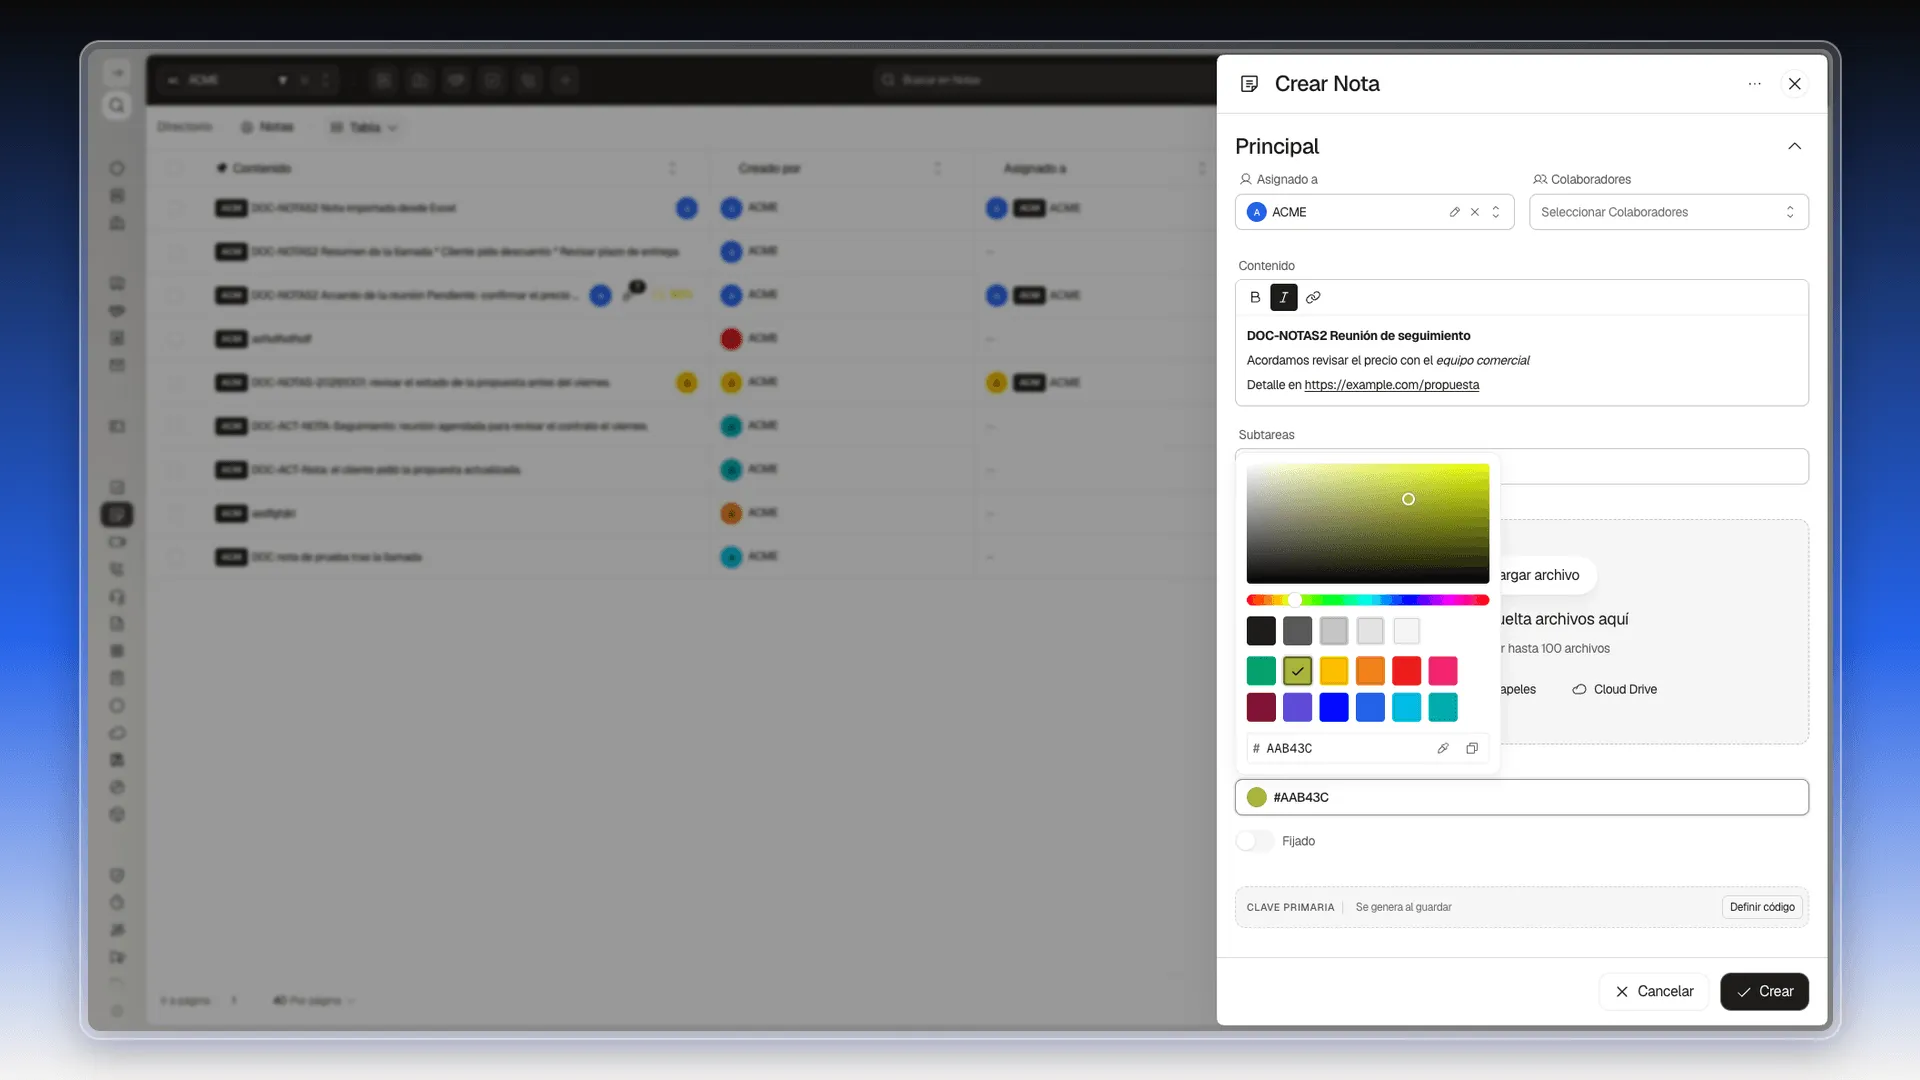
Task: Close the Crear Nota panel
Action: click(1795, 84)
